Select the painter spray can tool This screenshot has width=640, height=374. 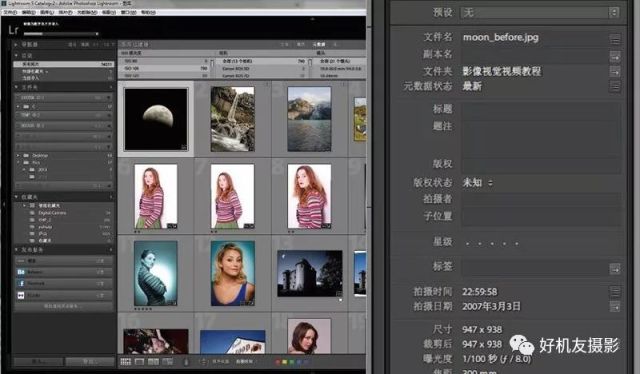point(186,361)
